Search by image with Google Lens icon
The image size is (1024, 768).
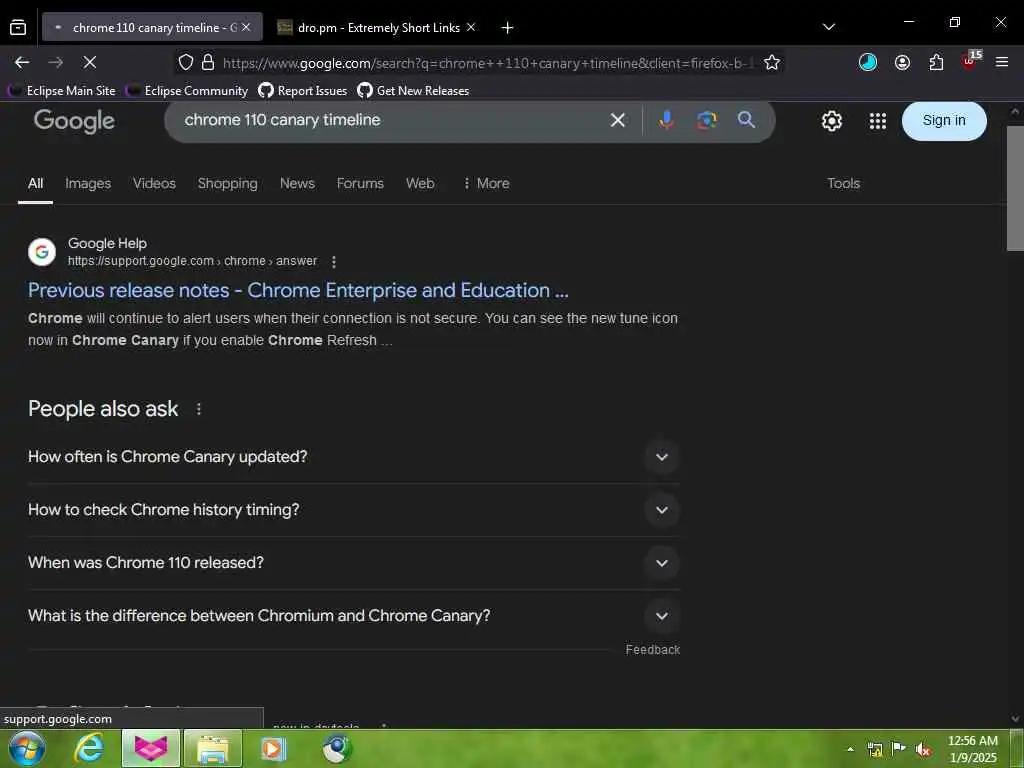click(706, 120)
